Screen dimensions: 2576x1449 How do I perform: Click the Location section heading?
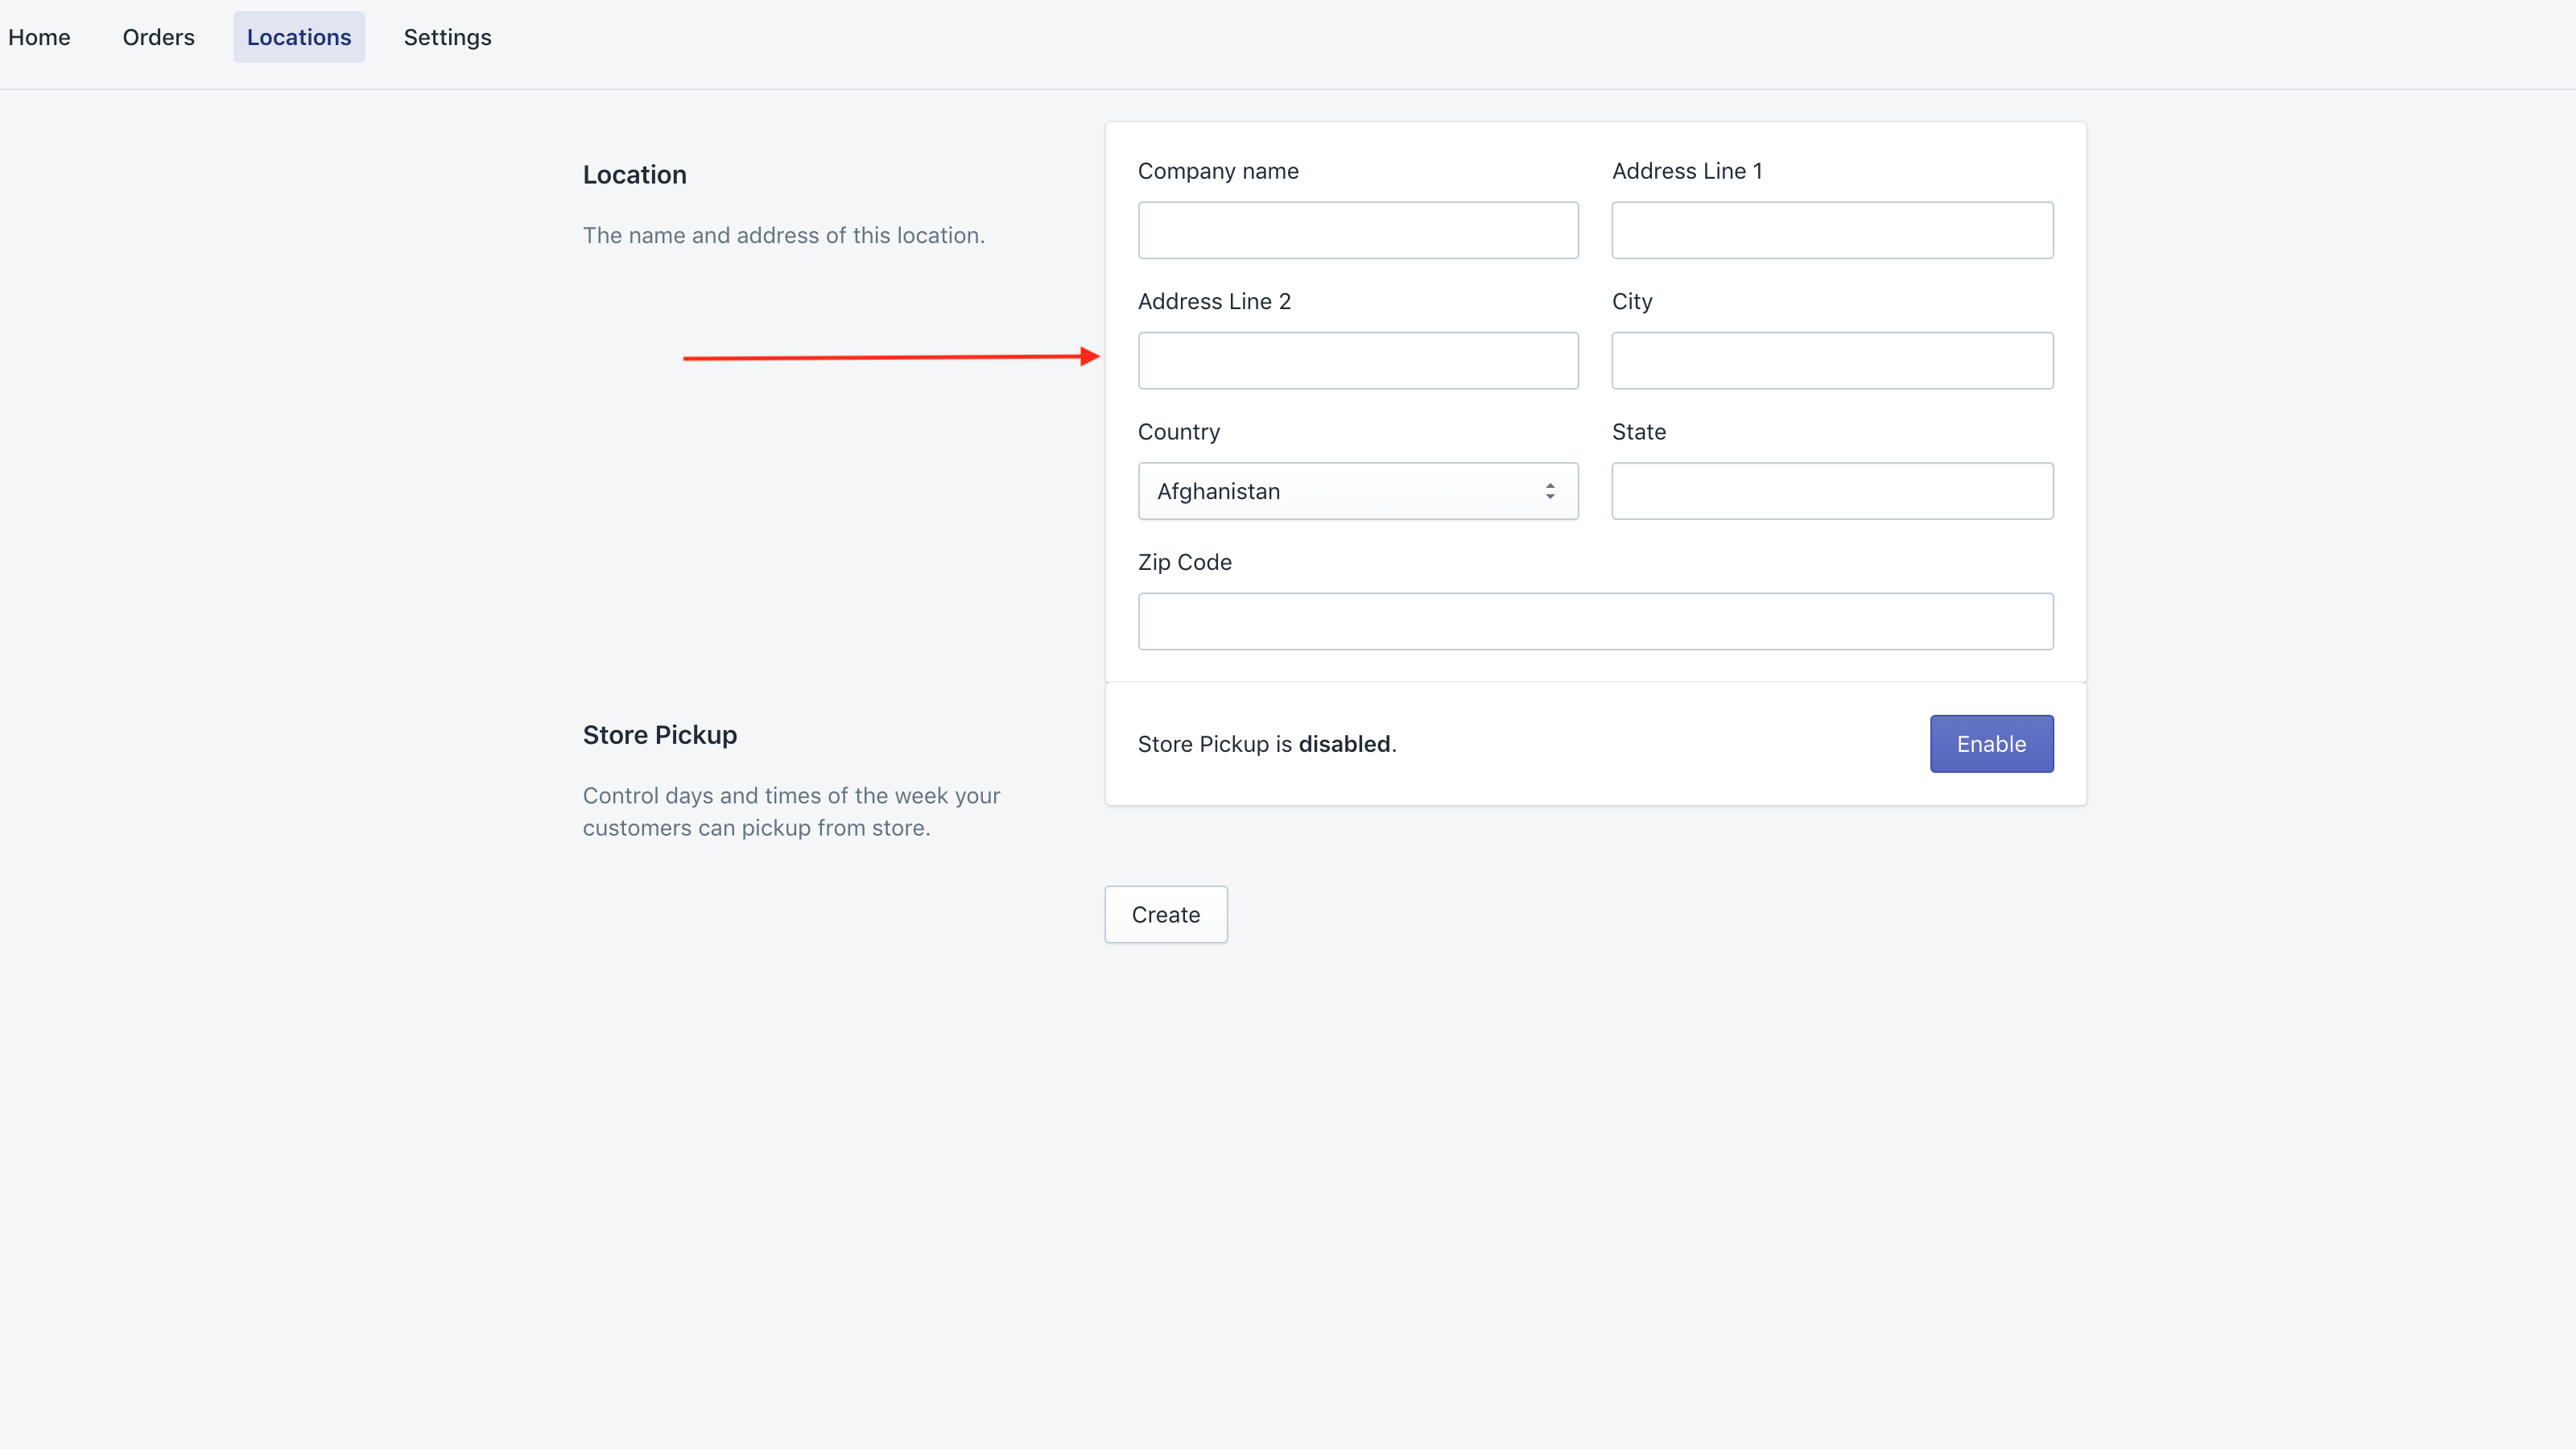coord(634,175)
